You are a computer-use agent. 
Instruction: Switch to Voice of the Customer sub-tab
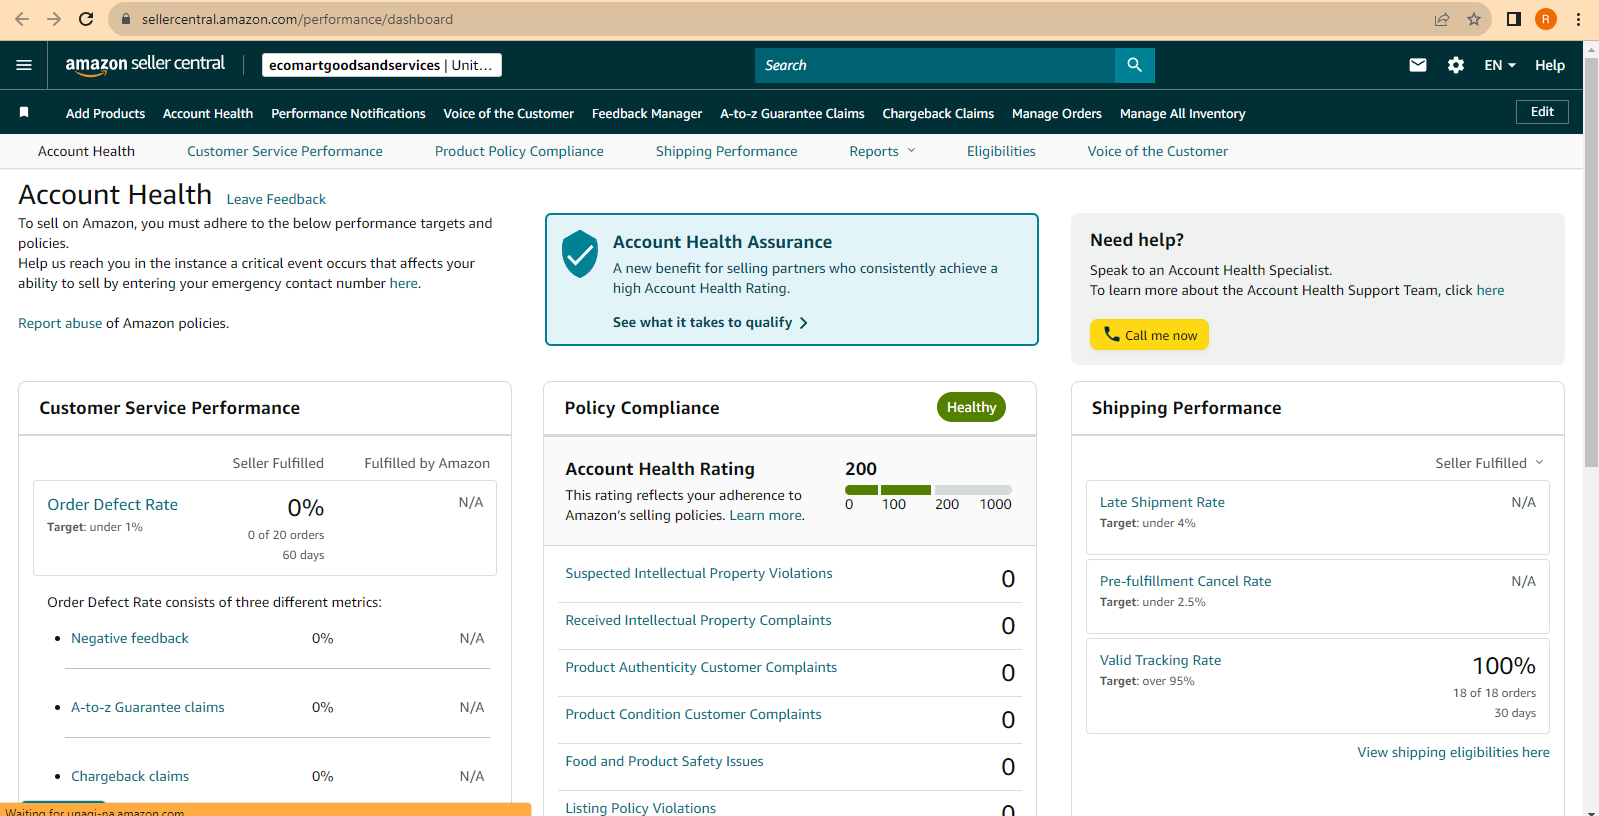1158,151
